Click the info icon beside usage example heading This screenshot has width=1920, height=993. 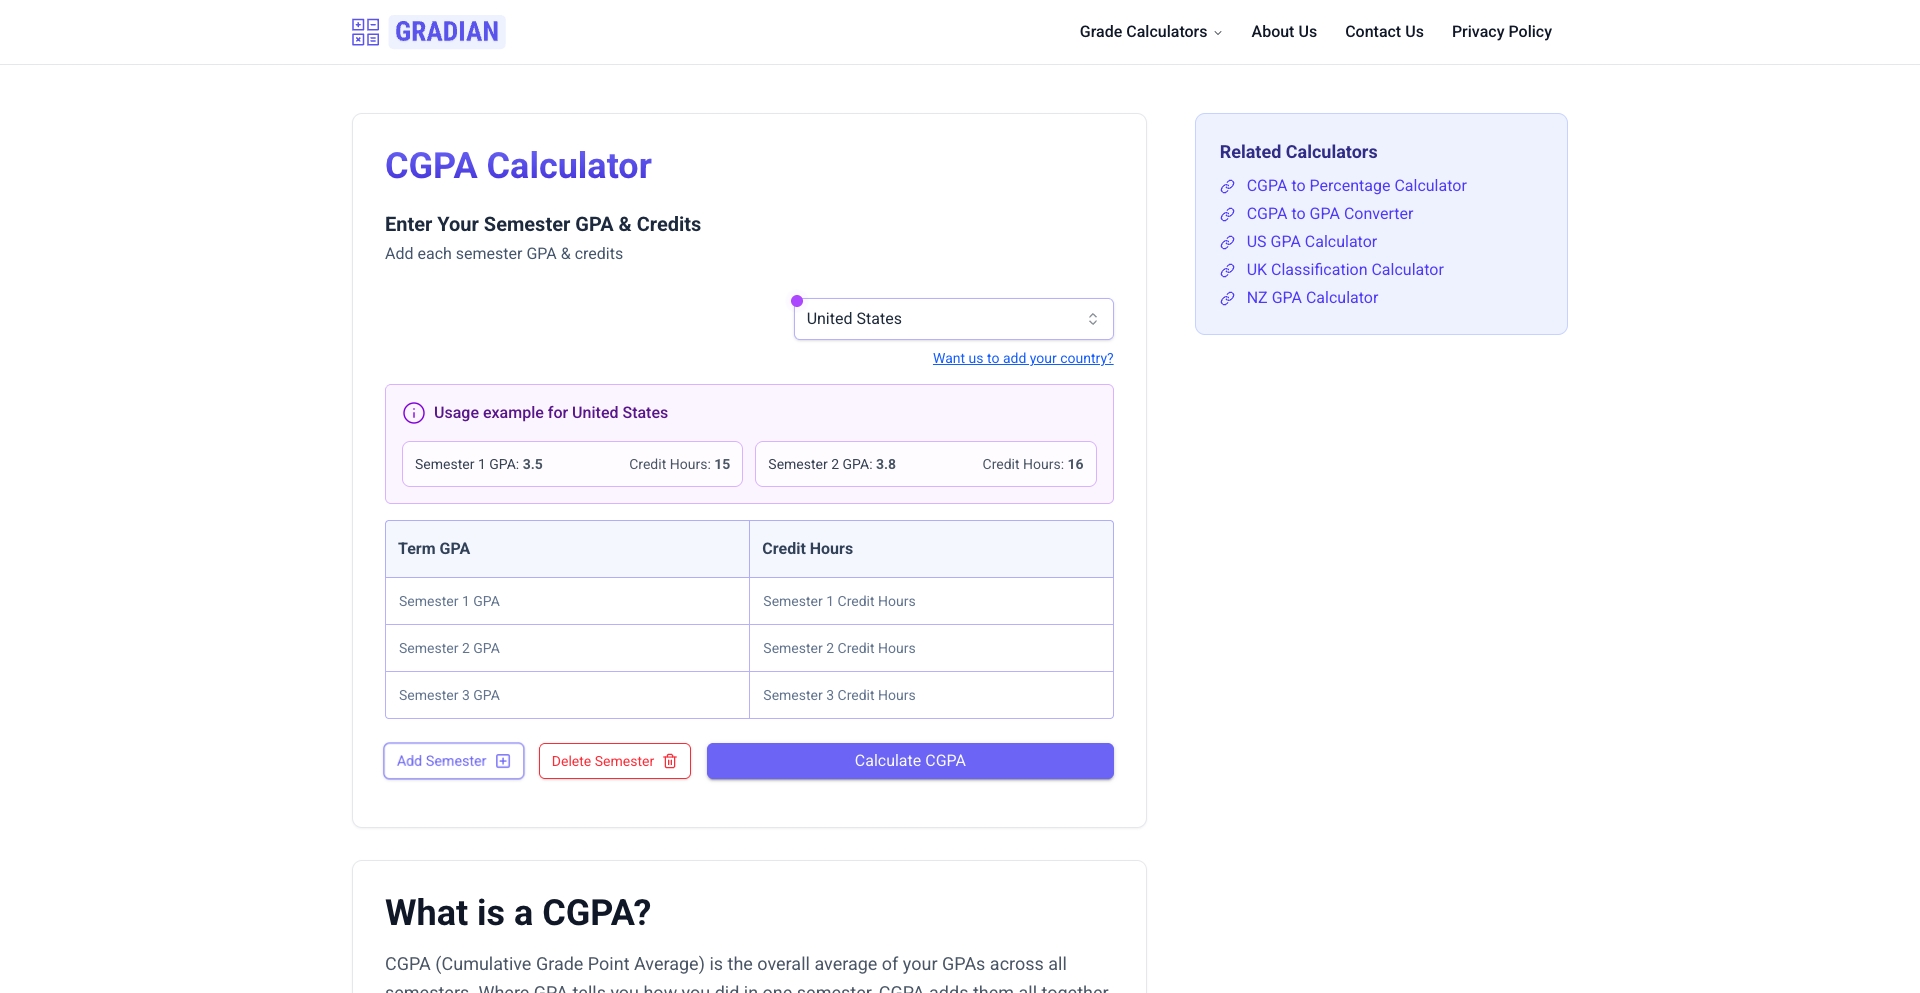(413, 412)
